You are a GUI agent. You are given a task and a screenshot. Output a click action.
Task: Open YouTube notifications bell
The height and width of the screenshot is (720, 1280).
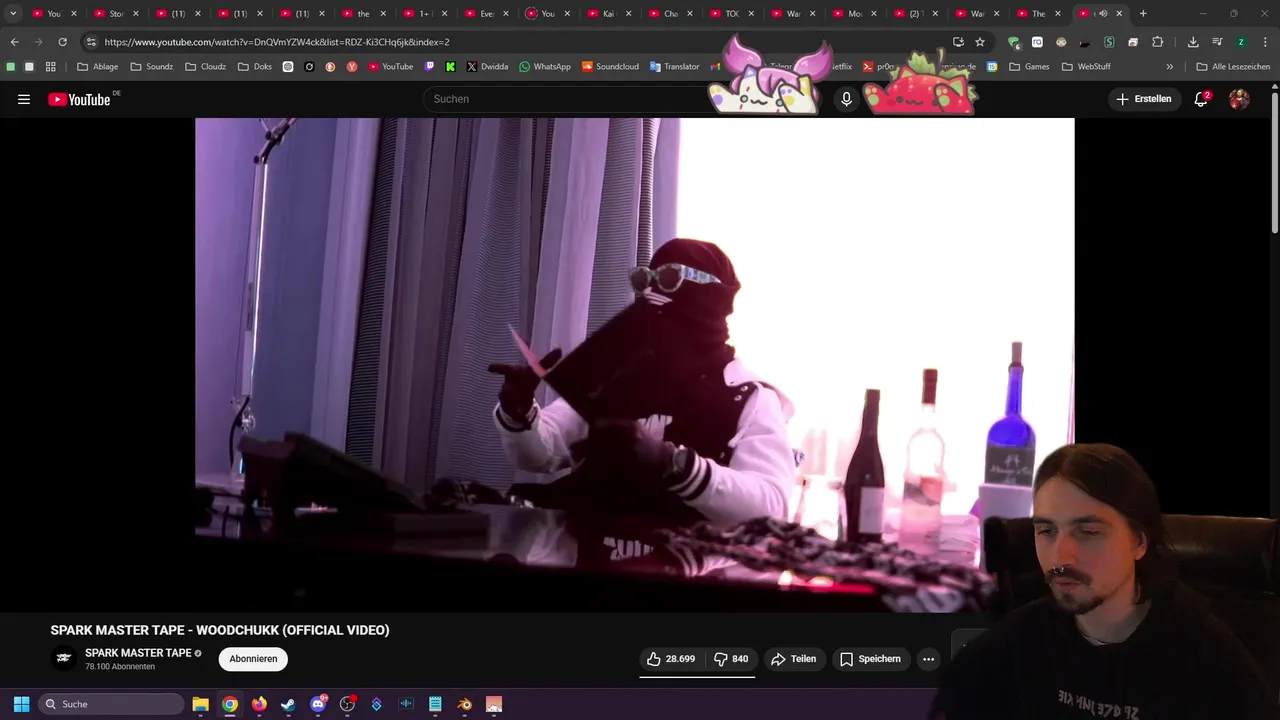(1201, 99)
